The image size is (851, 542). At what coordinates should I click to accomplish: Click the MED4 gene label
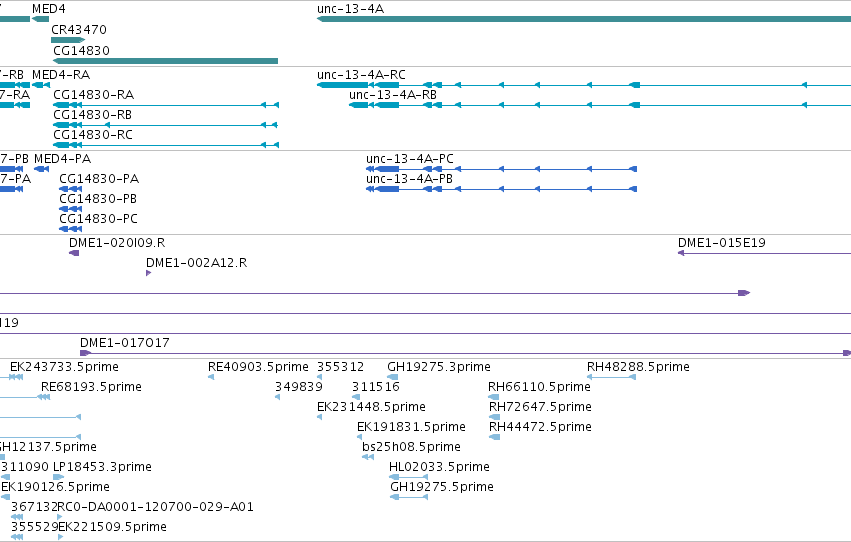pos(49,9)
